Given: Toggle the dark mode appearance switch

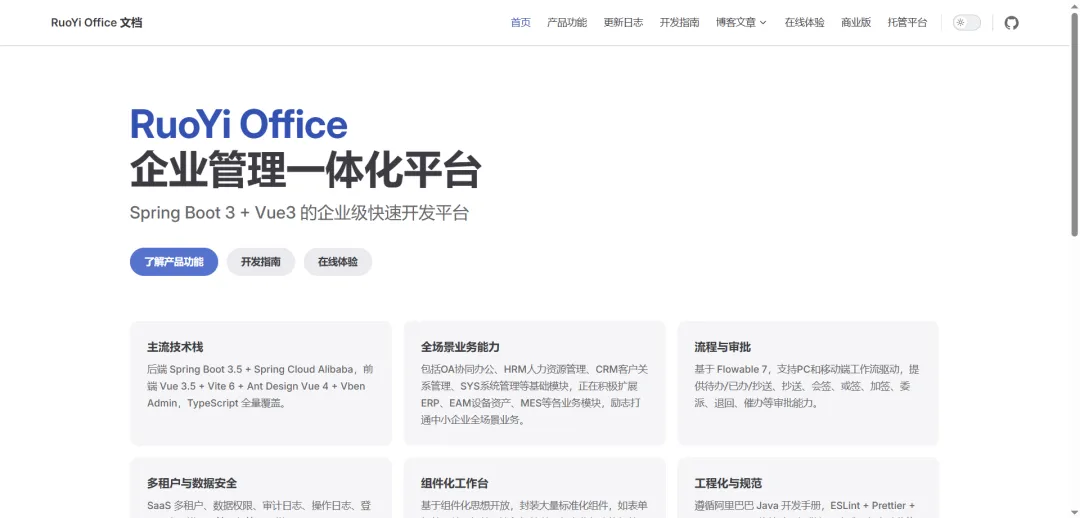Looking at the screenshot, I should tap(966, 23).
